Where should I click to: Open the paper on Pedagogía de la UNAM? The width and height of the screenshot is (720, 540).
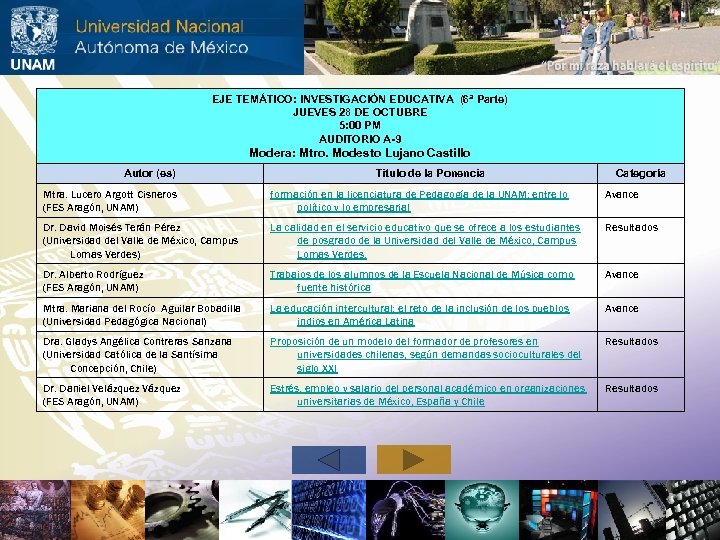(419, 201)
